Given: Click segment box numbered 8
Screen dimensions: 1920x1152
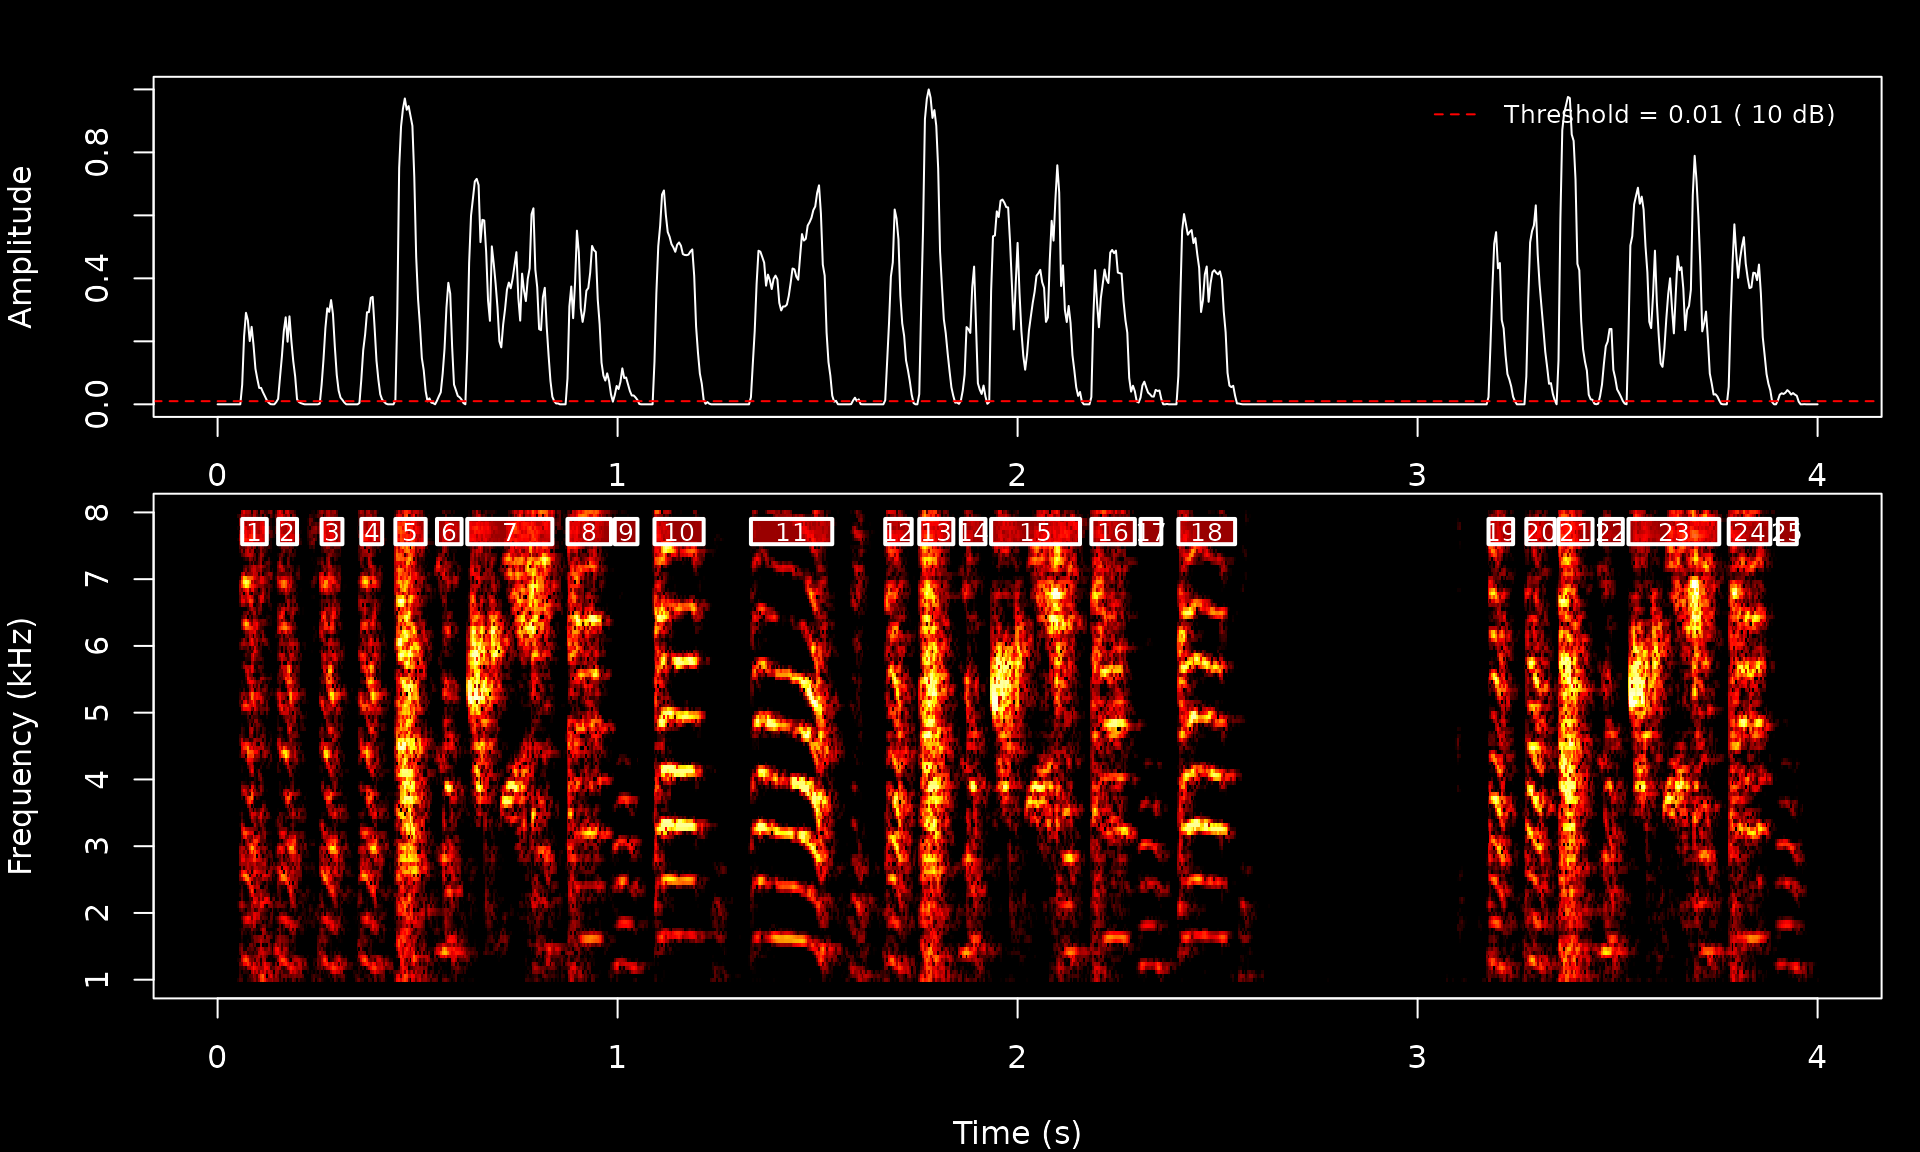Looking at the screenshot, I should coord(588,532).
